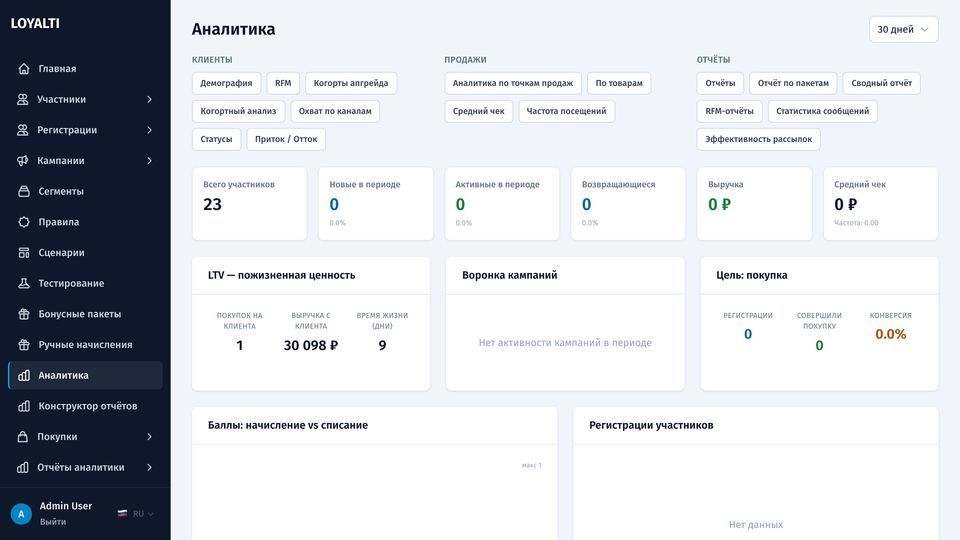The image size is (960, 540).
Task: Expand the Регистрации submenu chevron
Action: coord(149,130)
